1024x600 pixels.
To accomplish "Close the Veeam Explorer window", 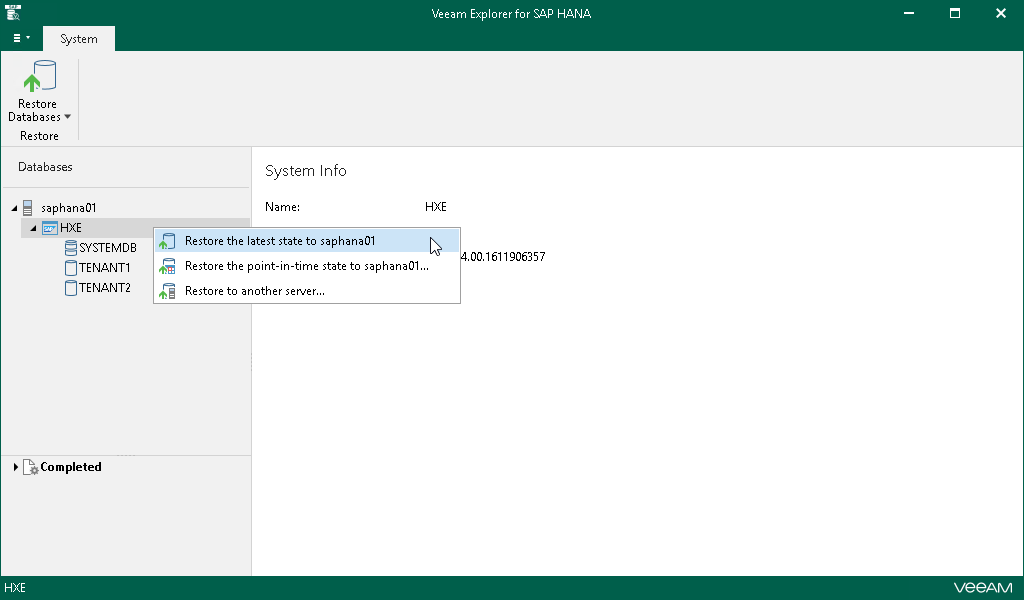I will [1000, 13].
